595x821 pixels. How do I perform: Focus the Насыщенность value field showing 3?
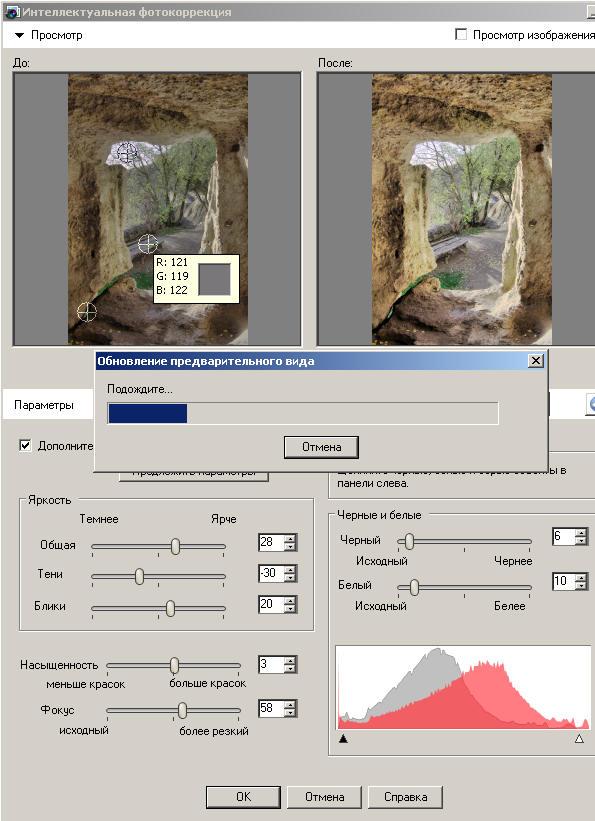coord(271,664)
